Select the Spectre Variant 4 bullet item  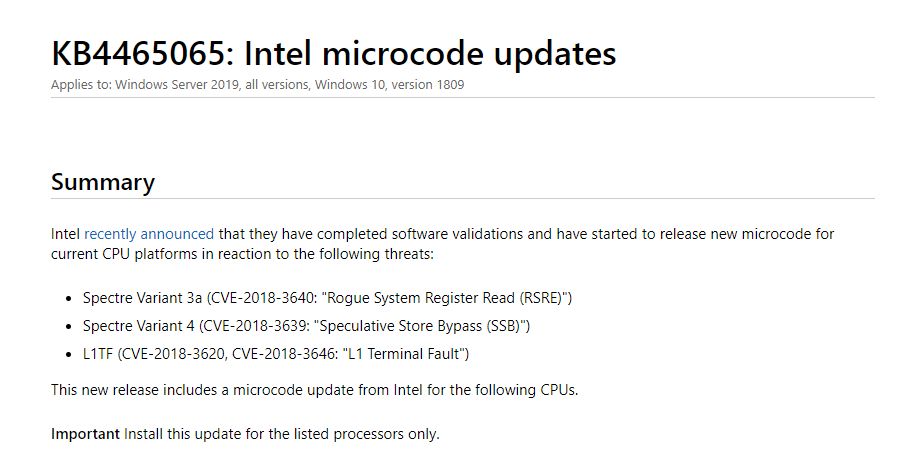[x=306, y=326]
